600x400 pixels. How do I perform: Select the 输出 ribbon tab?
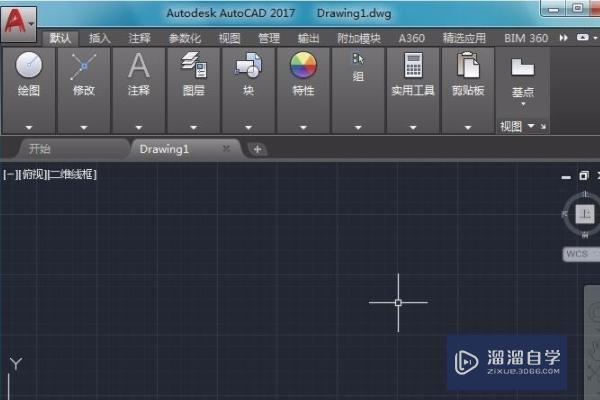tap(308, 38)
